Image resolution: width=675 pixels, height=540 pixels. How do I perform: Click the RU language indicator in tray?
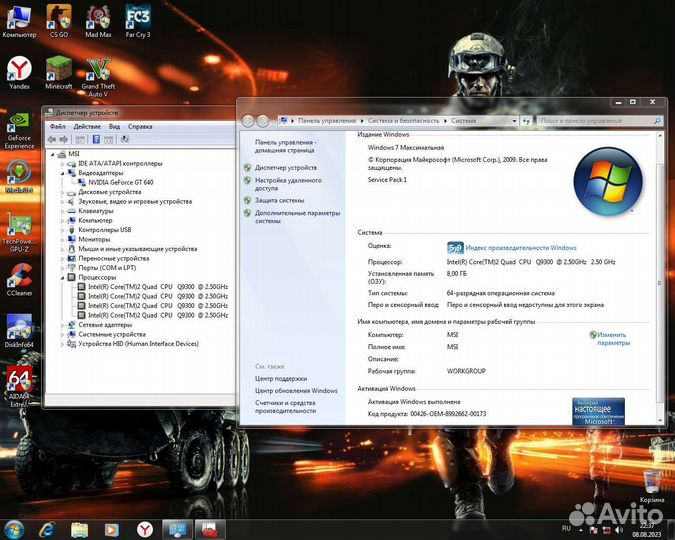pyautogui.click(x=566, y=528)
